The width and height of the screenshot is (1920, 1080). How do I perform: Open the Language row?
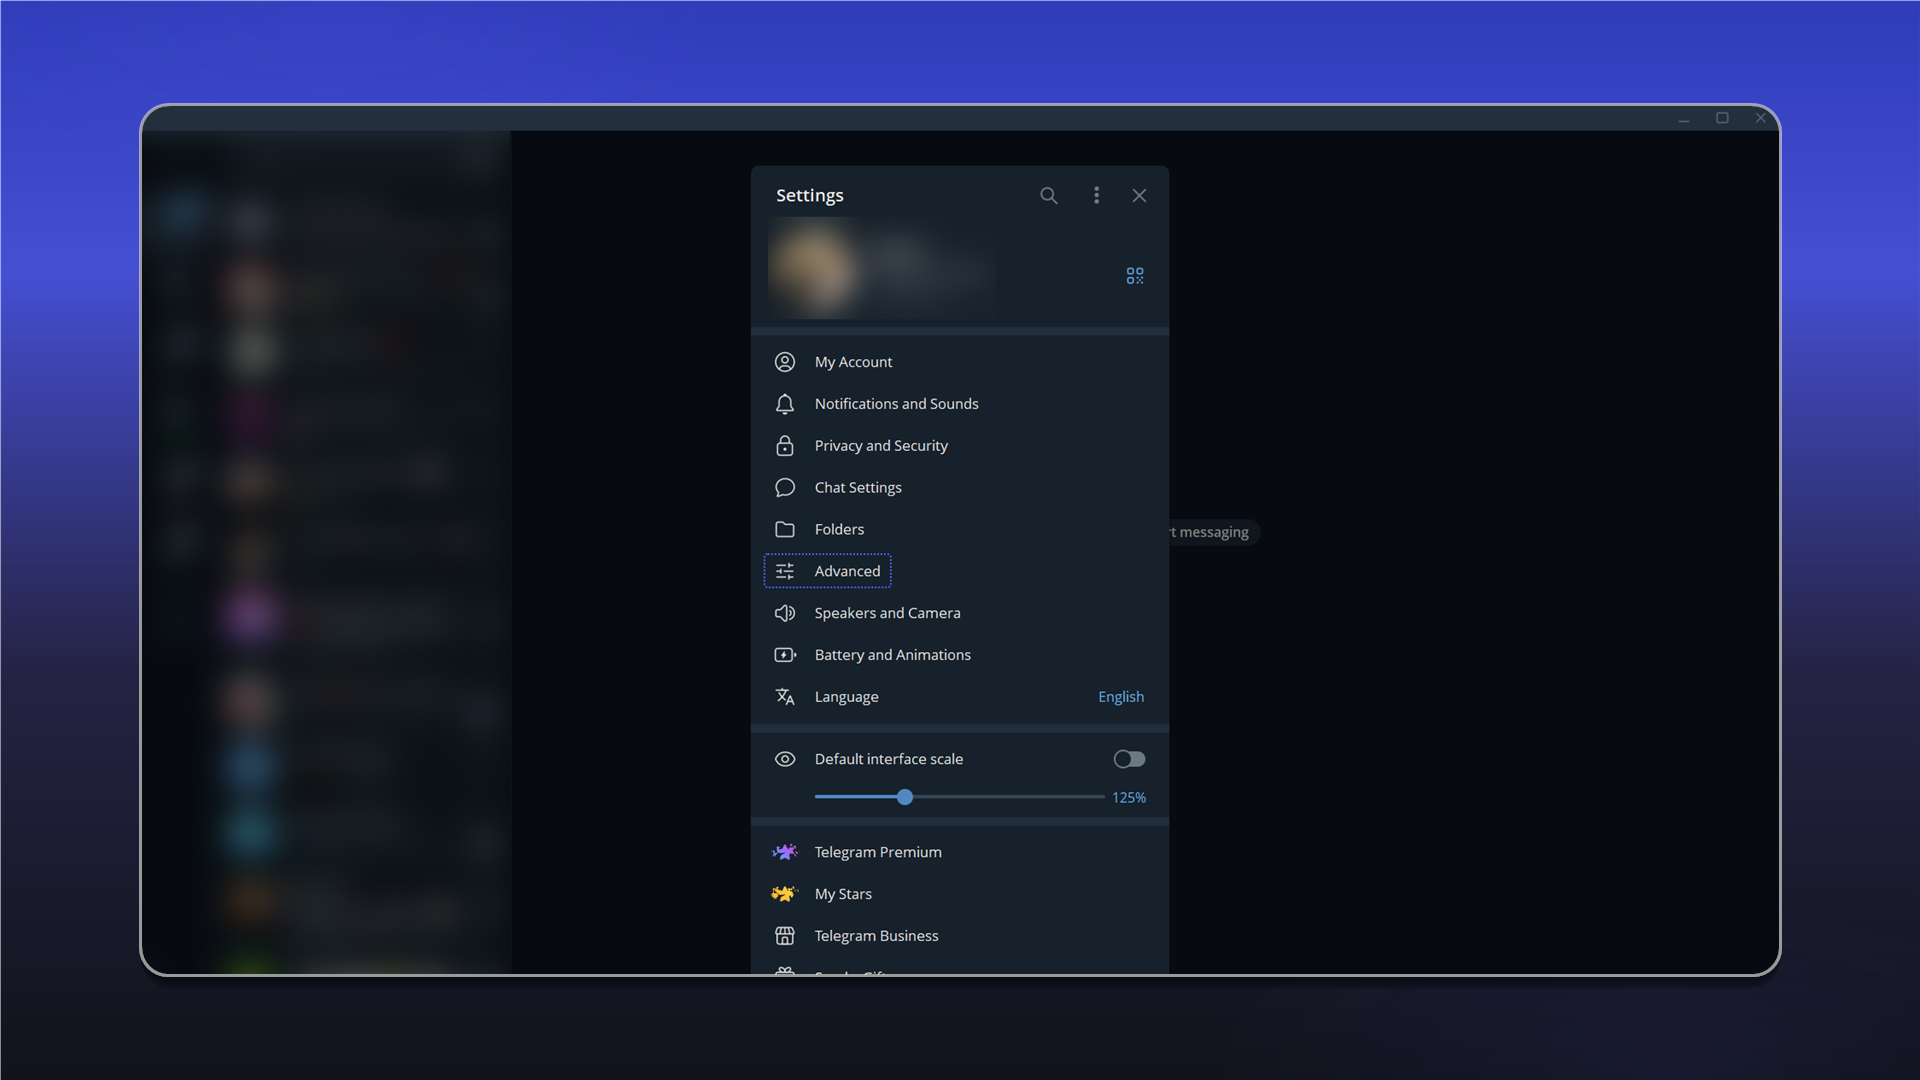(x=960, y=697)
